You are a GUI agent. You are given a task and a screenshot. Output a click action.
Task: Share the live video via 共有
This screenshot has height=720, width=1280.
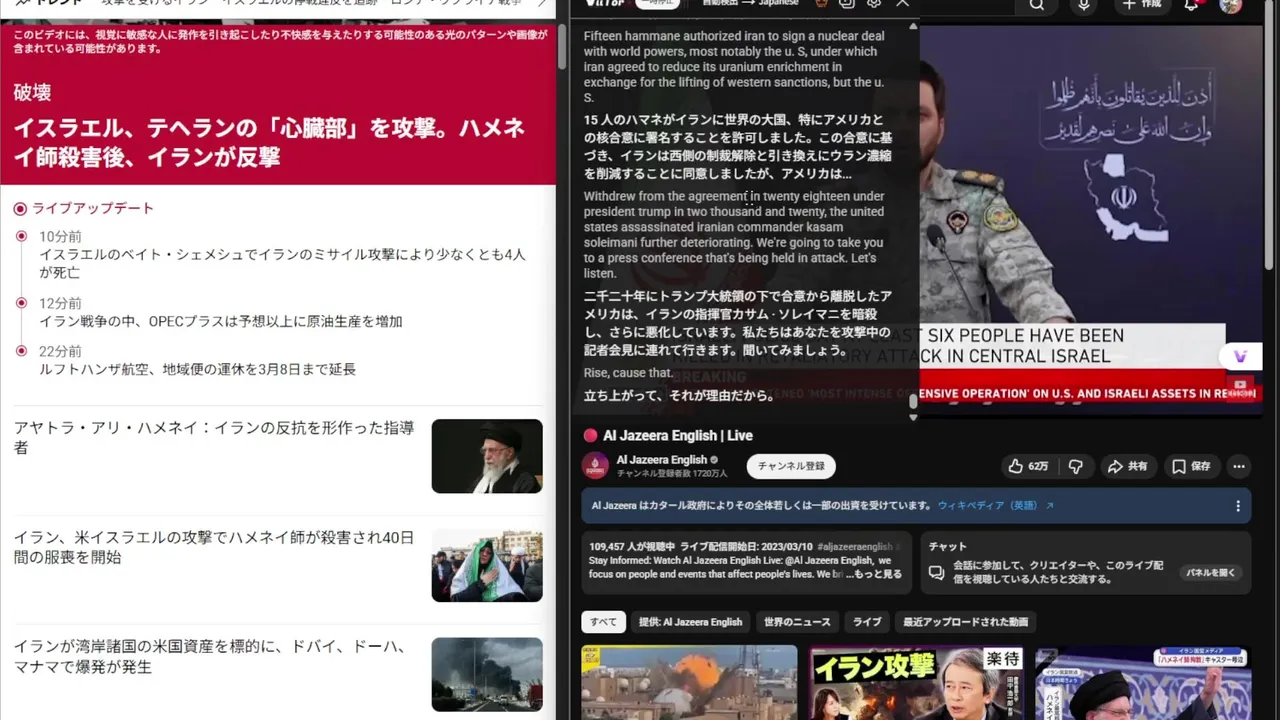point(1127,466)
